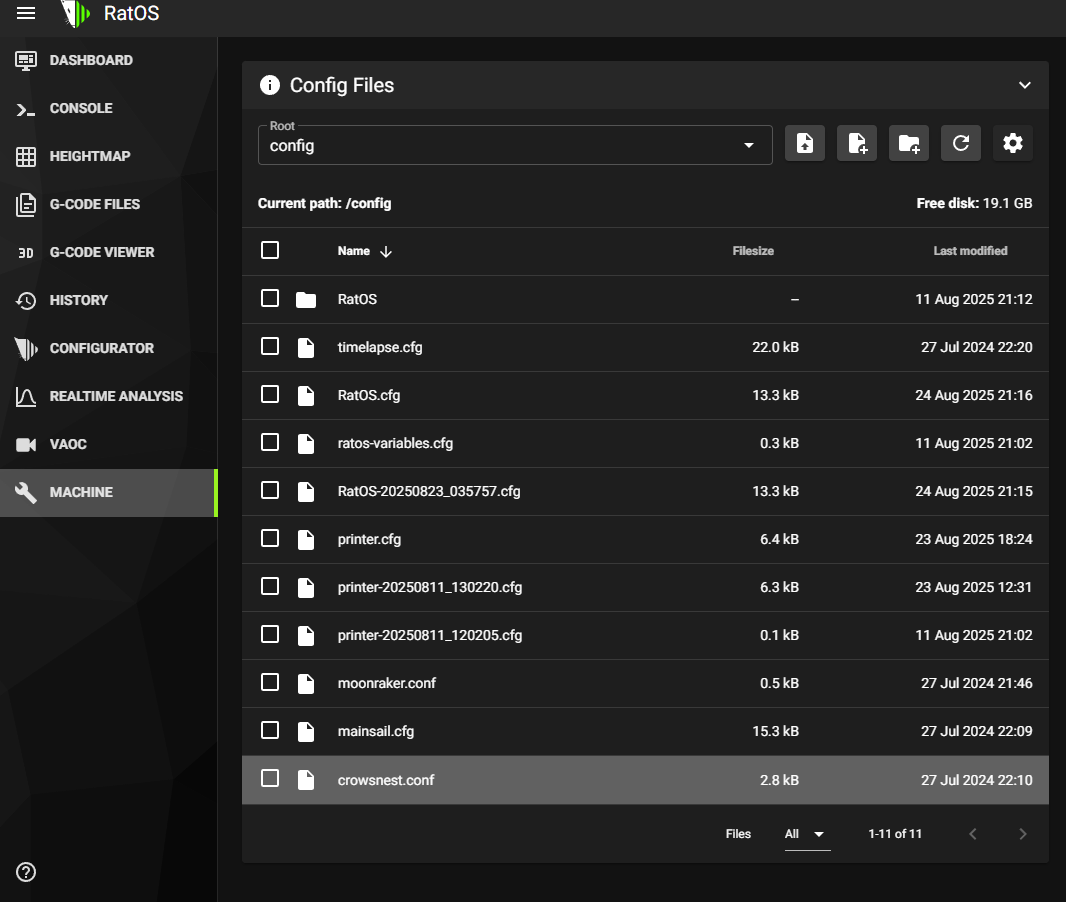Screen dimensions: 1066x902
Task: Open the ratos-variables.cfg file name
Action: (x=395, y=443)
